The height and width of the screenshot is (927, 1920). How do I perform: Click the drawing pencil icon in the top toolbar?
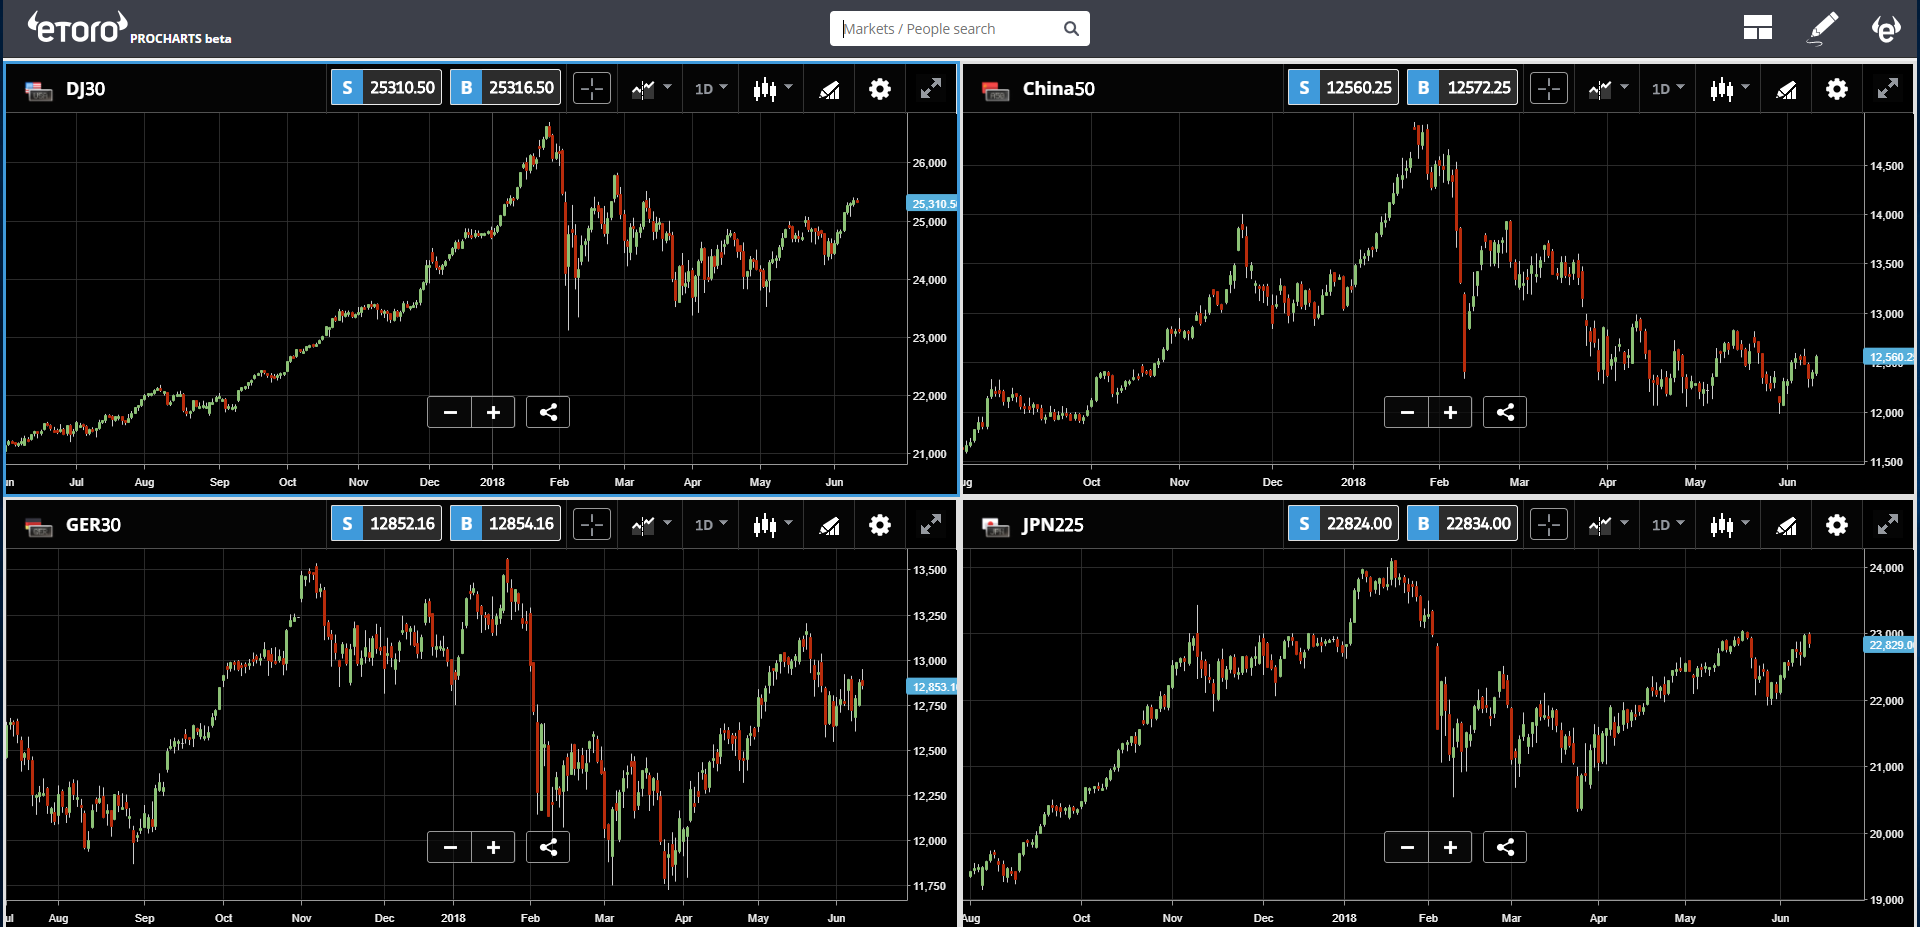point(1823,28)
